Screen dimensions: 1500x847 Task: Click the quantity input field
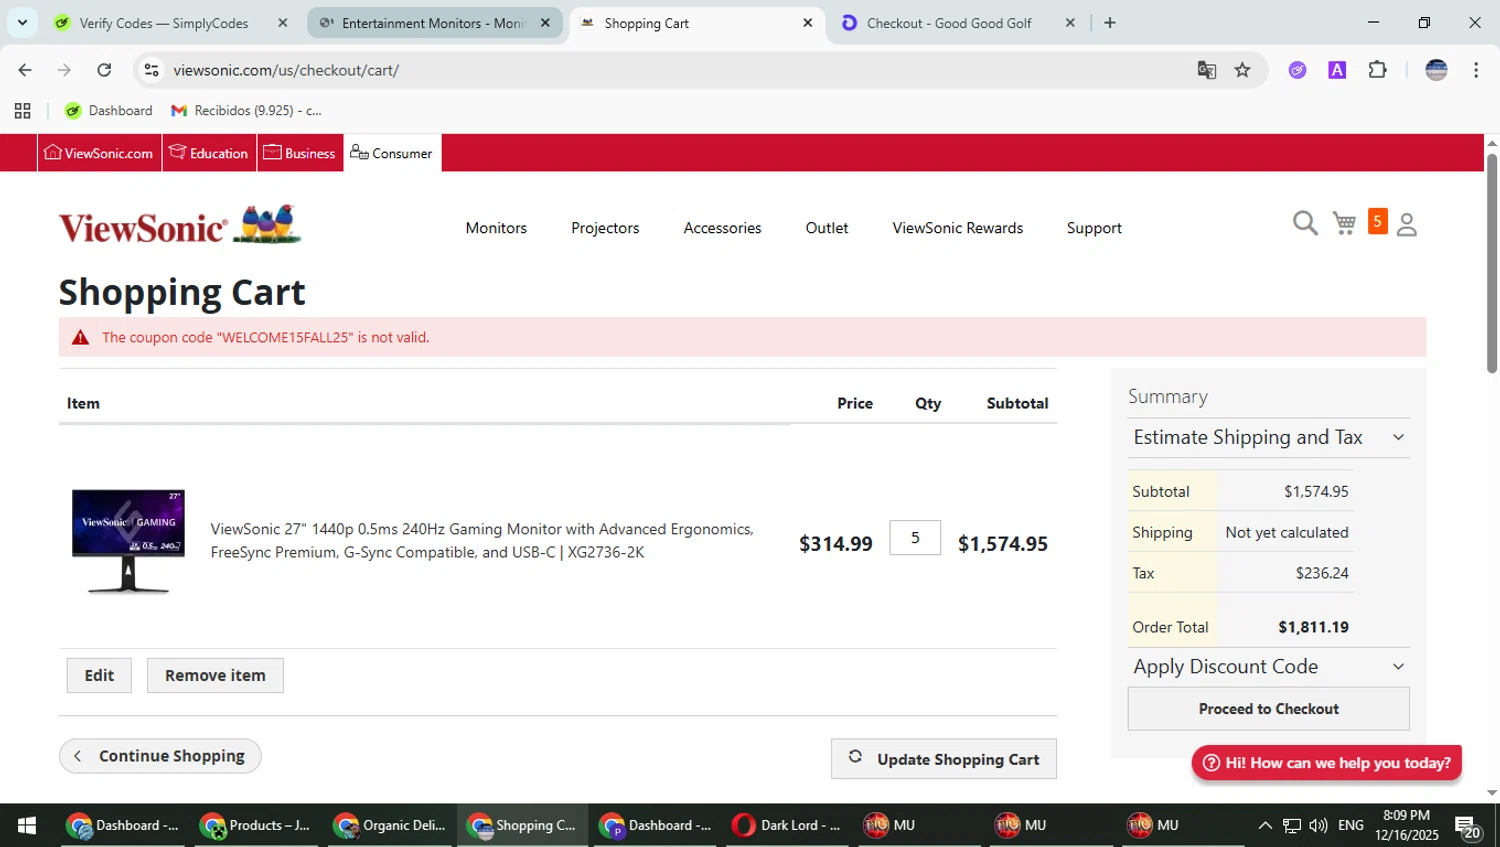pos(915,538)
